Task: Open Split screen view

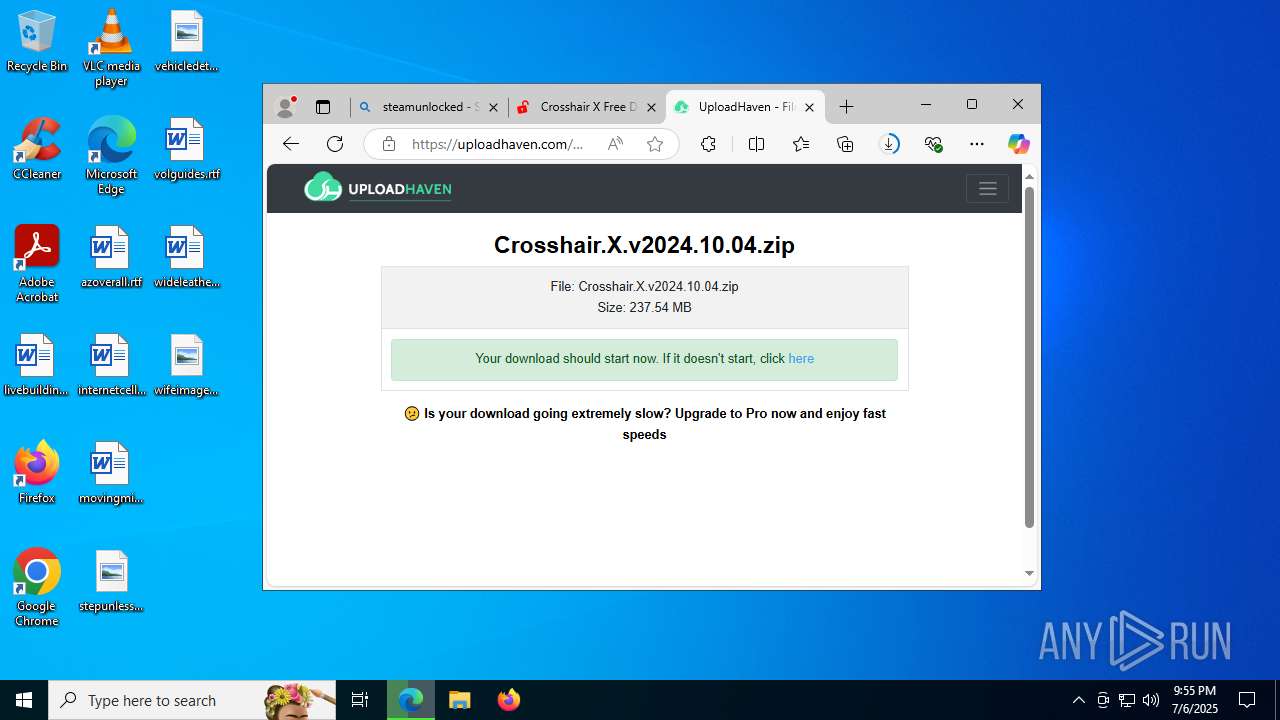Action: click(x=756, y=144)
